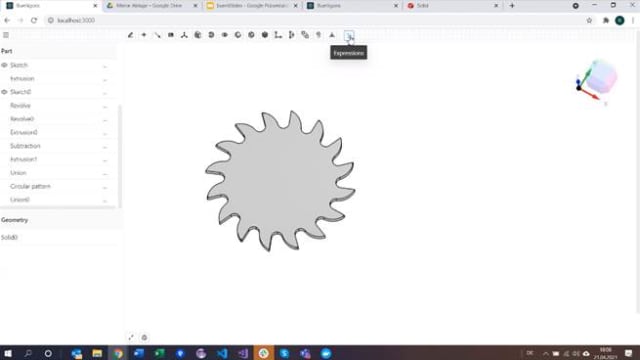Open the options menu on Extrusion1 row
This screenshot has width=640, height=360.
pos(105,160)
